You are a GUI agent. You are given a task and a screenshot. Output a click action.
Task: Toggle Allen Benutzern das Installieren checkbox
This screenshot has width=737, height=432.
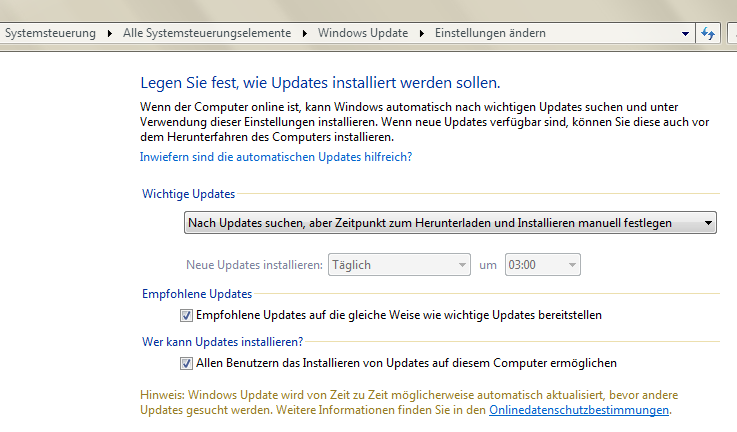(186, 363)
